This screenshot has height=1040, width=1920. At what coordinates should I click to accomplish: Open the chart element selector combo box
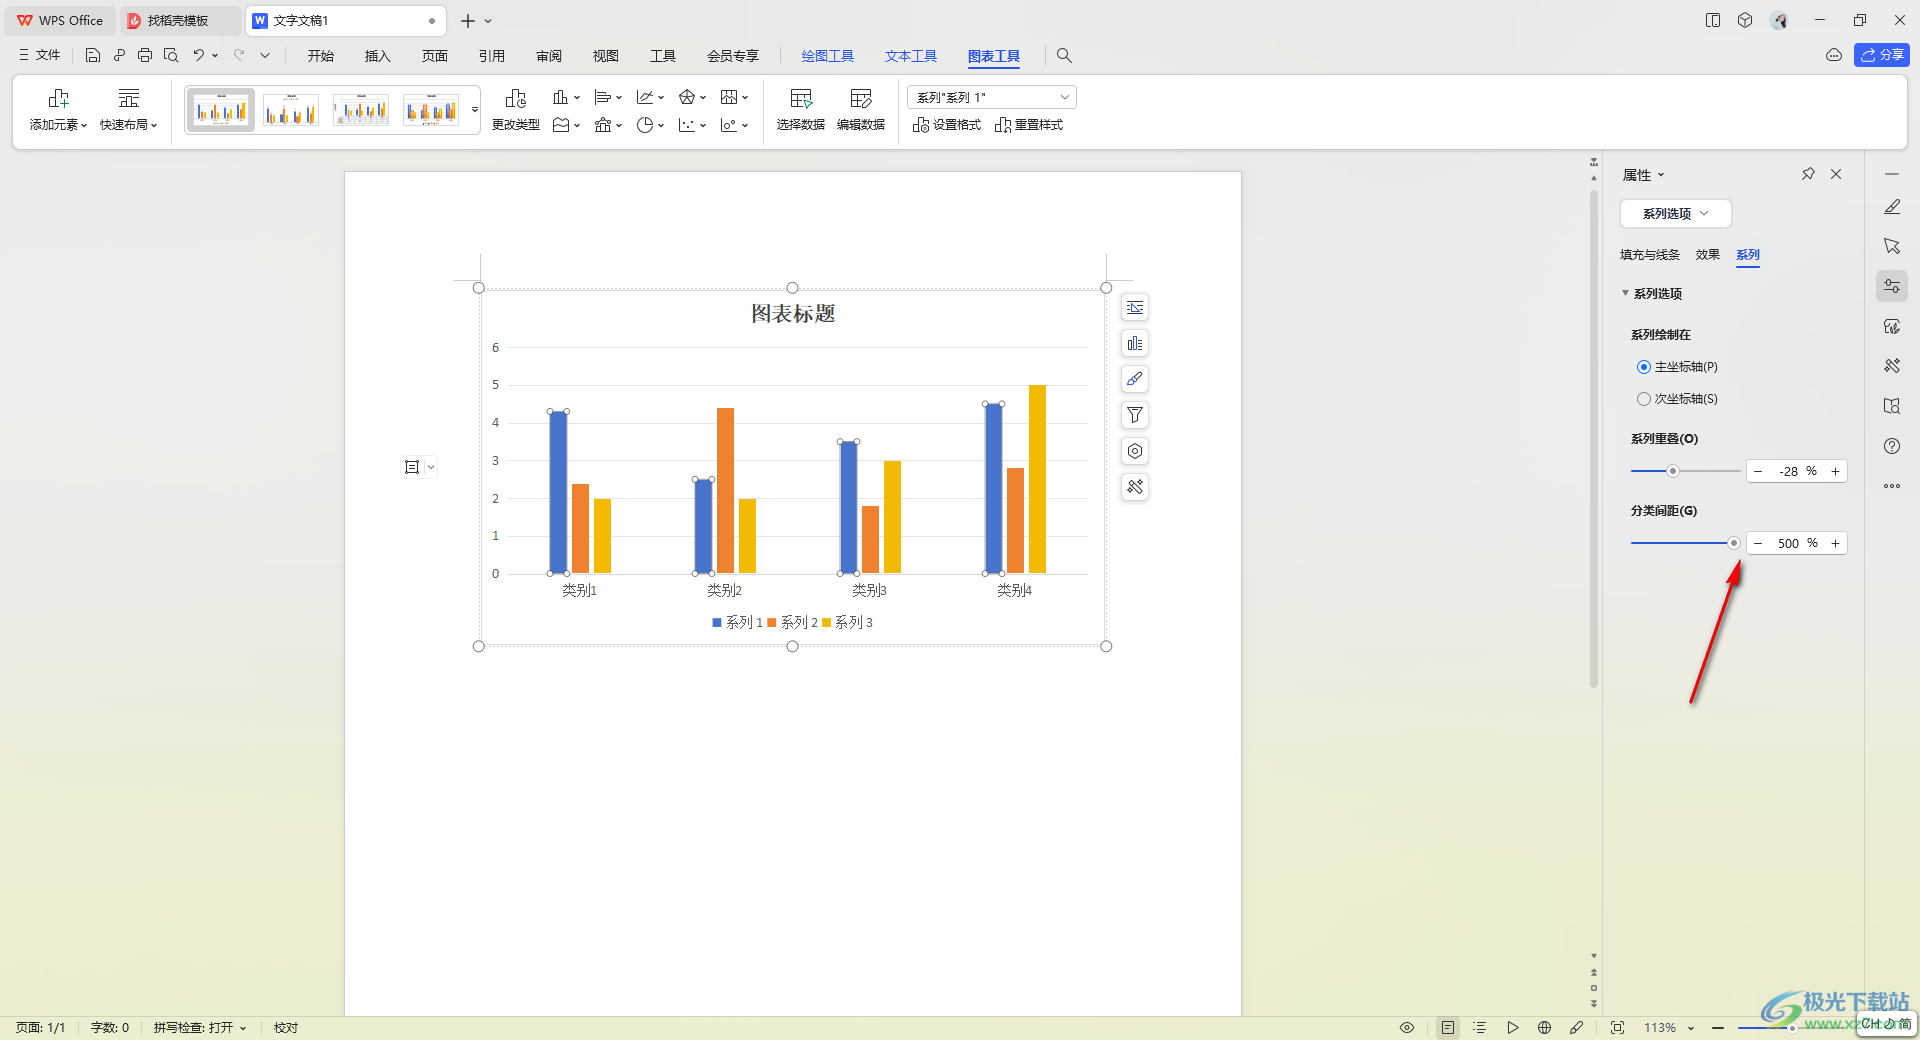(x=992, y=97)
